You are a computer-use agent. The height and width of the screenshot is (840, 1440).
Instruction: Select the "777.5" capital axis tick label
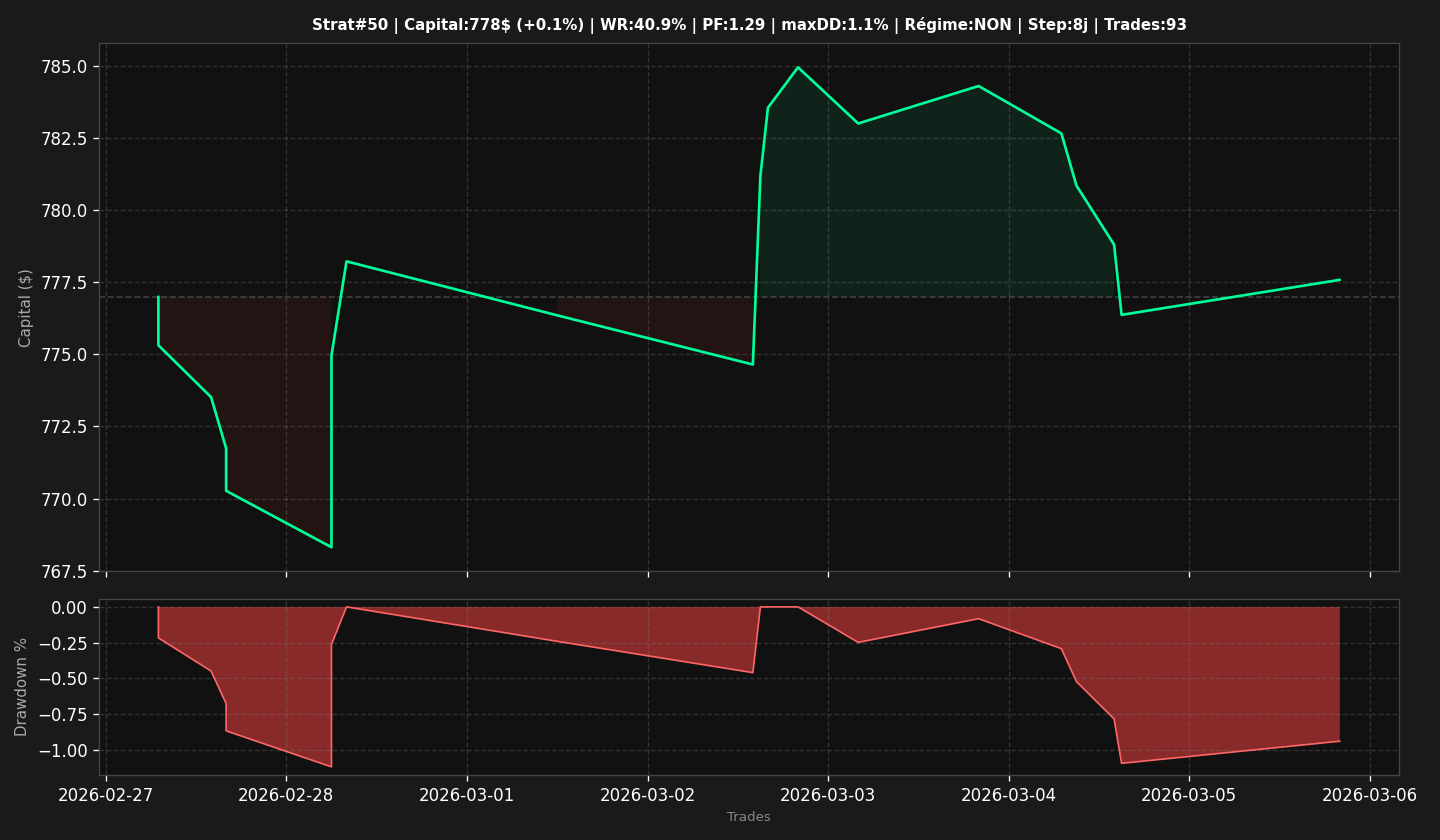click(63, 283)
